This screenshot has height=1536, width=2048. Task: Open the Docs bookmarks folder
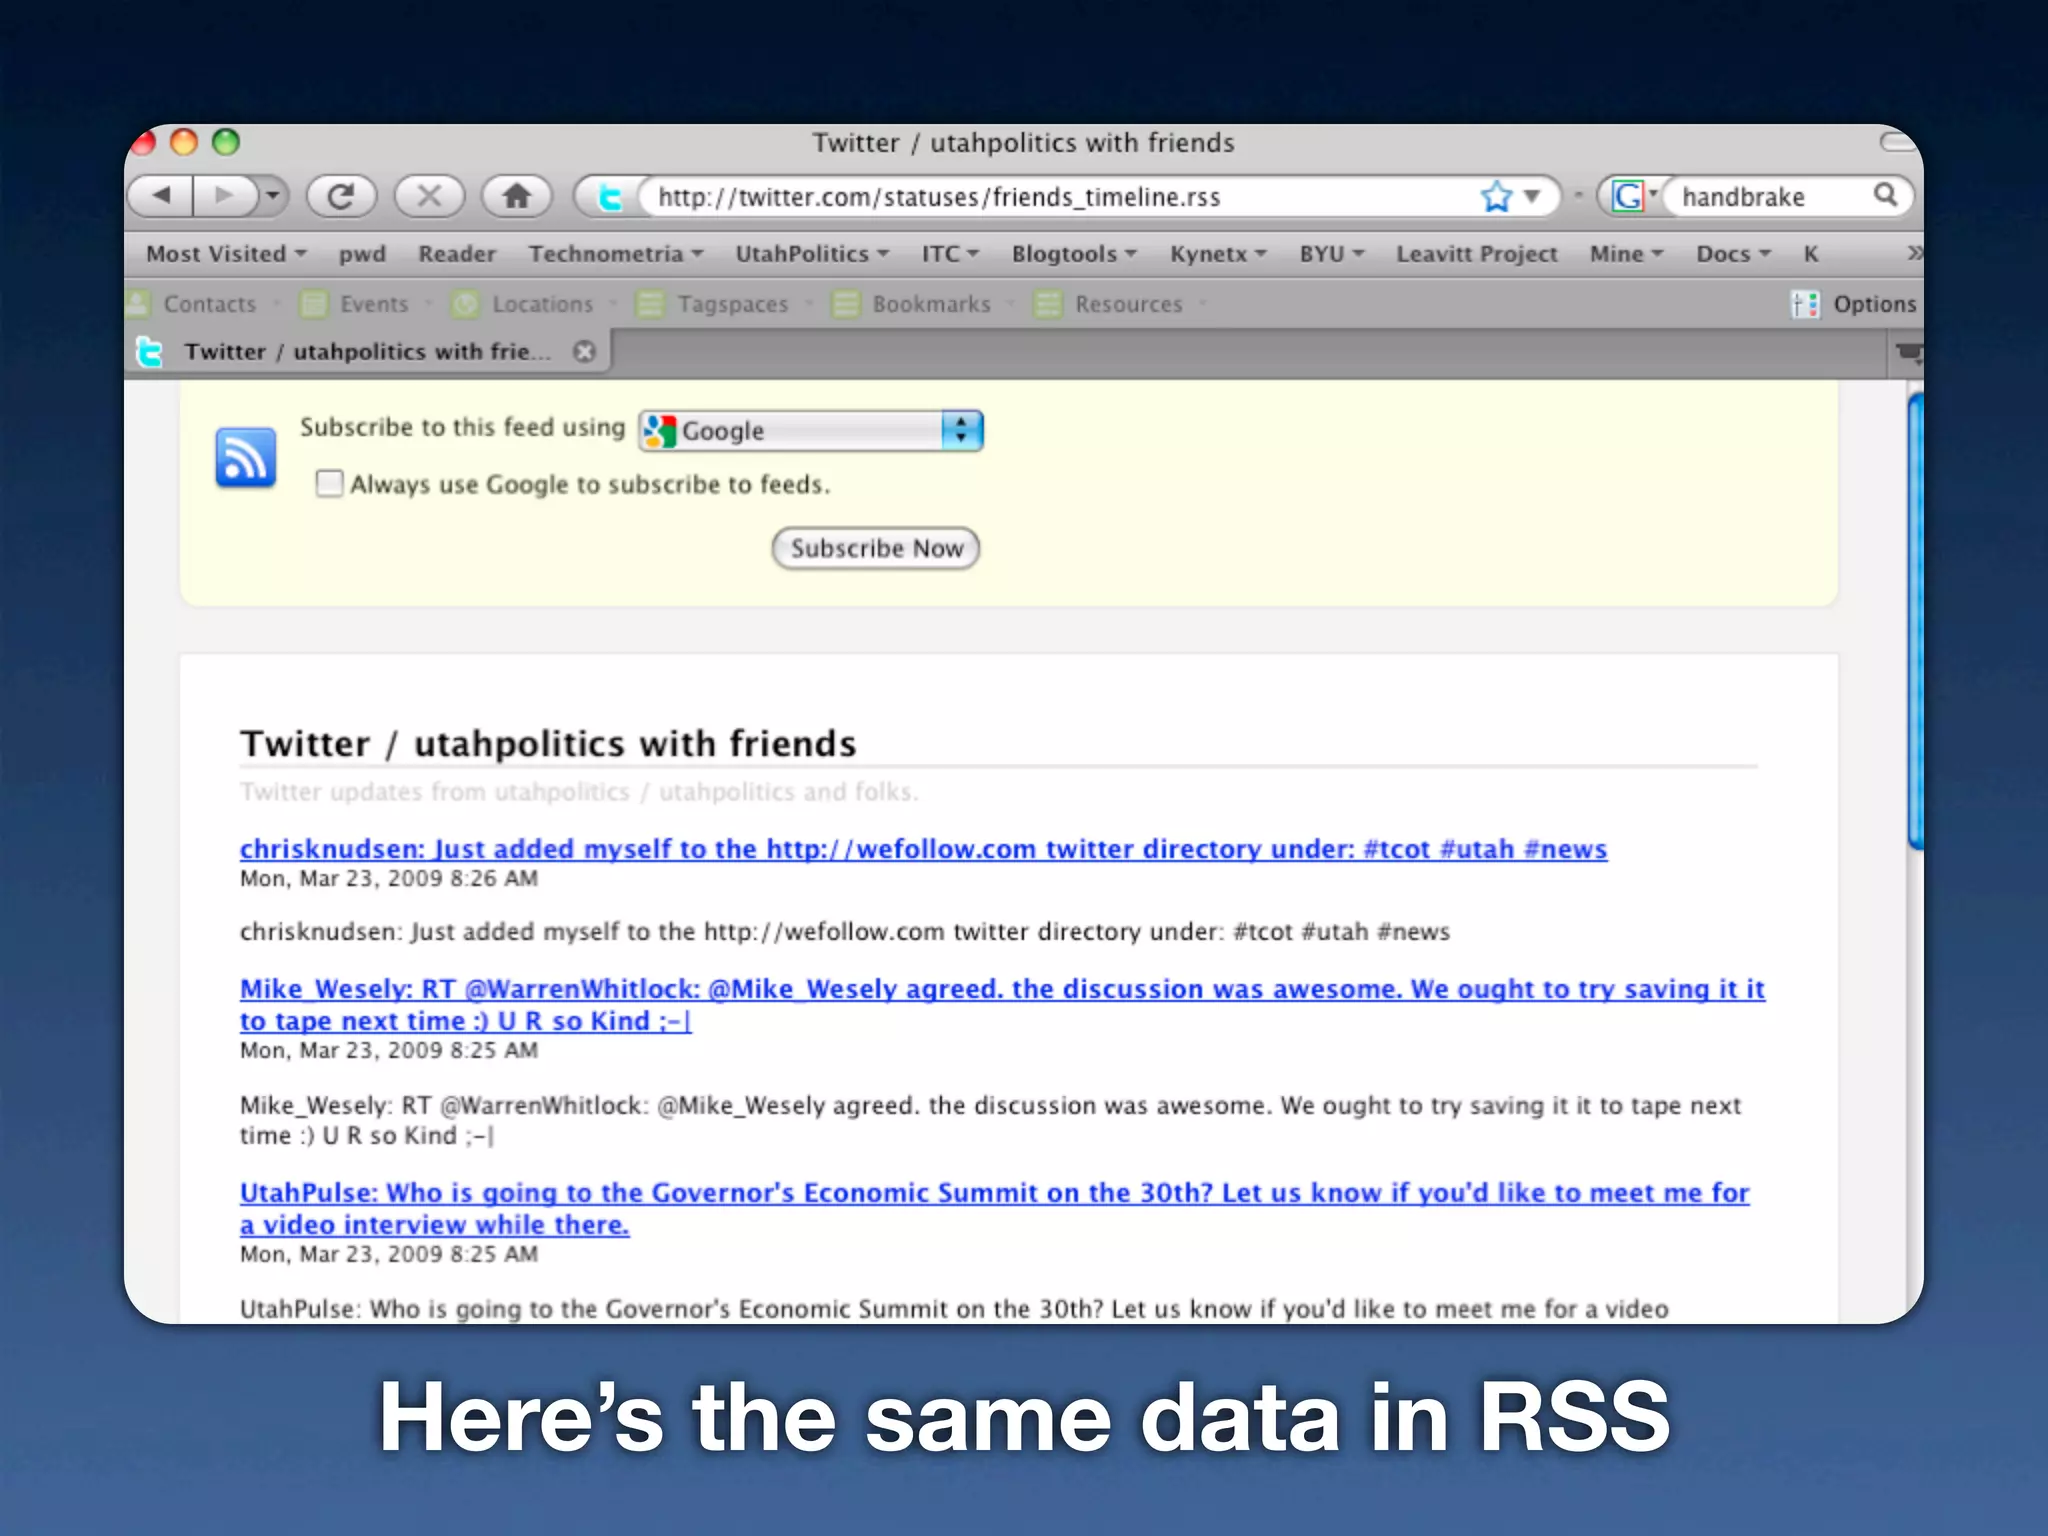(1733, 254)
